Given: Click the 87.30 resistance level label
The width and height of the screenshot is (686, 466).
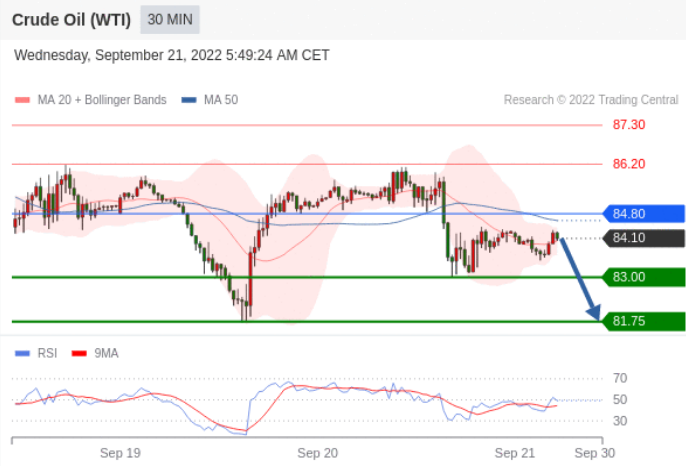Looking at the screenshot, I should click(x=629, y=125).
